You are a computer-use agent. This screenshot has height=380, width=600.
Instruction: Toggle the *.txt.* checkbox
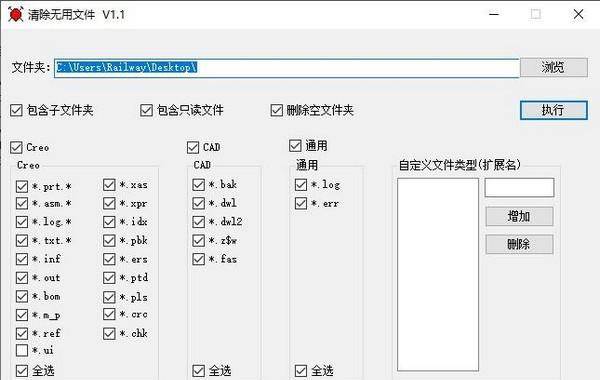click(22, 240)
